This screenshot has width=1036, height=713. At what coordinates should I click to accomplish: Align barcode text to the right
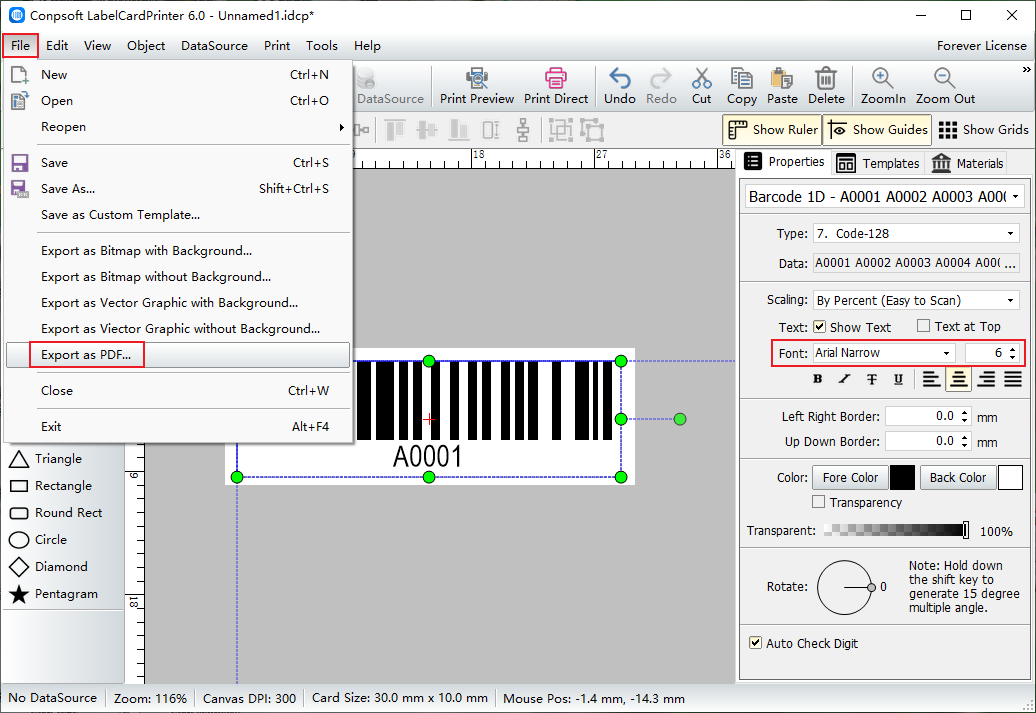[x=986, y=379]
